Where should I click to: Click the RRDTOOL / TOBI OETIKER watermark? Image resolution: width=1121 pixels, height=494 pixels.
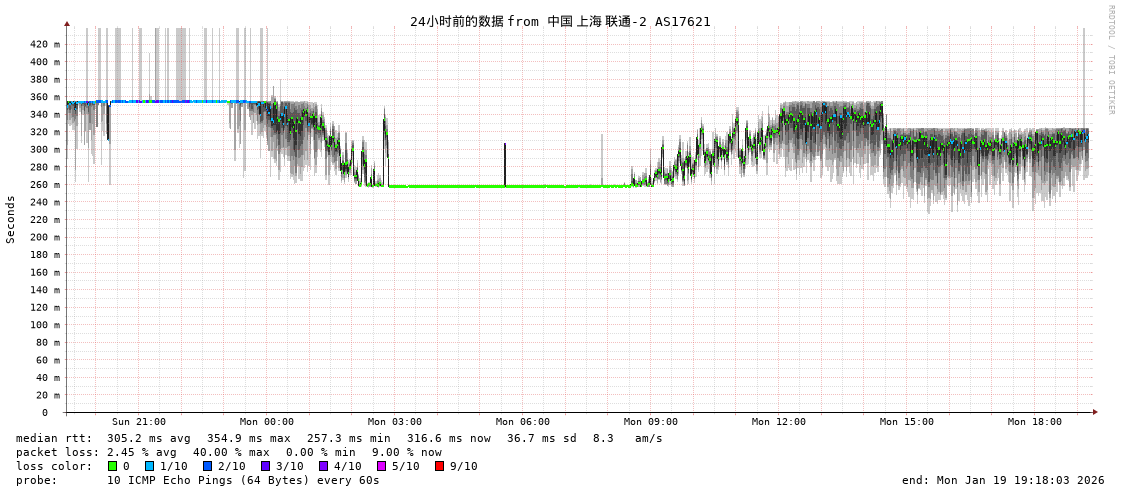[x=1110, y=60]
